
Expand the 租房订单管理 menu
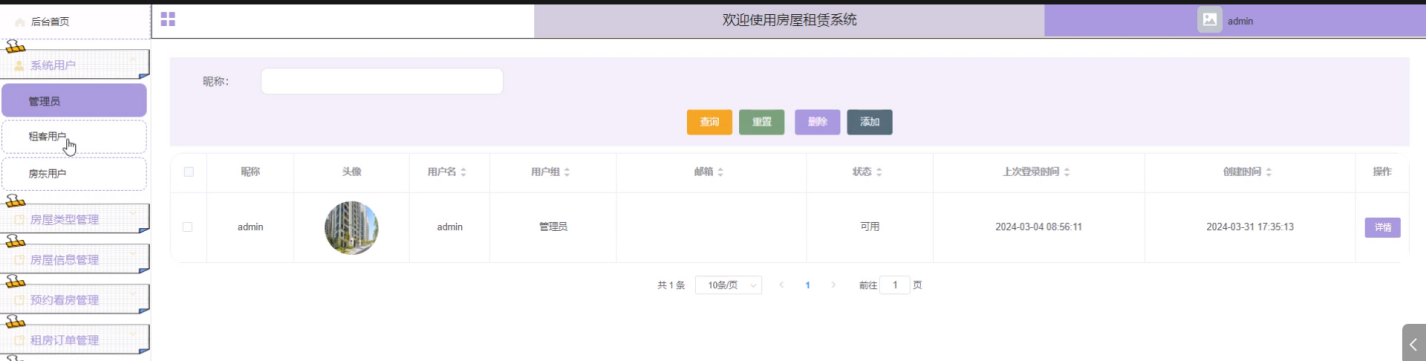point(75,340)
